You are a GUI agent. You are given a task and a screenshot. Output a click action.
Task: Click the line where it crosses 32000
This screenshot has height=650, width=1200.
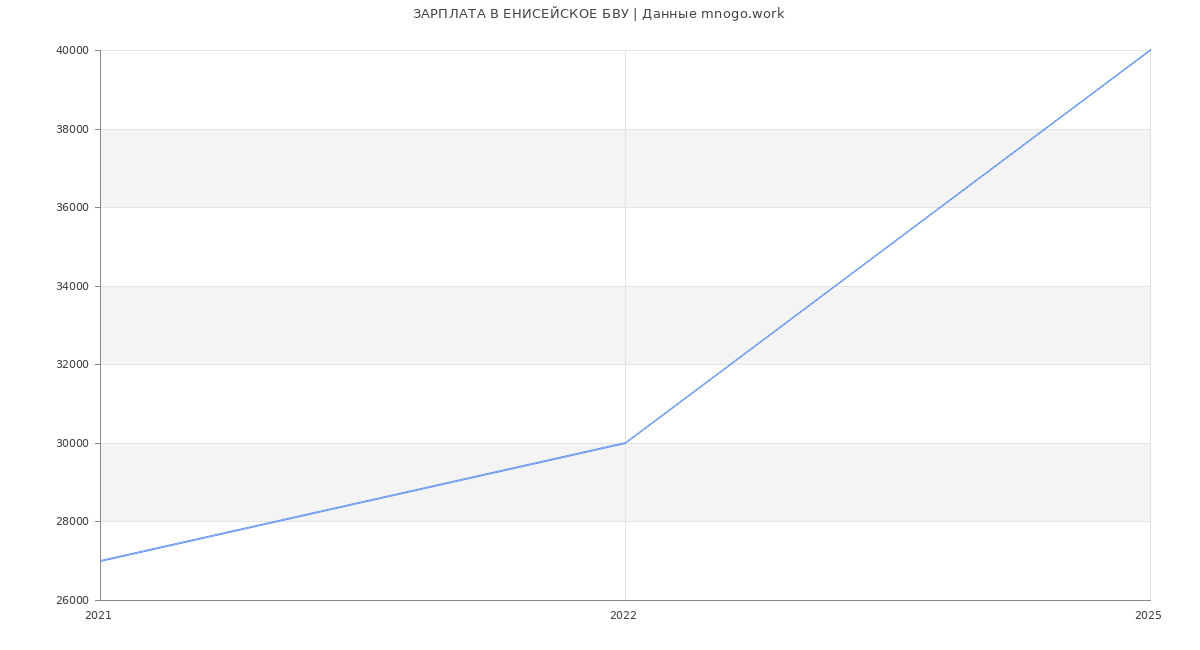click(x=730, y=364)
